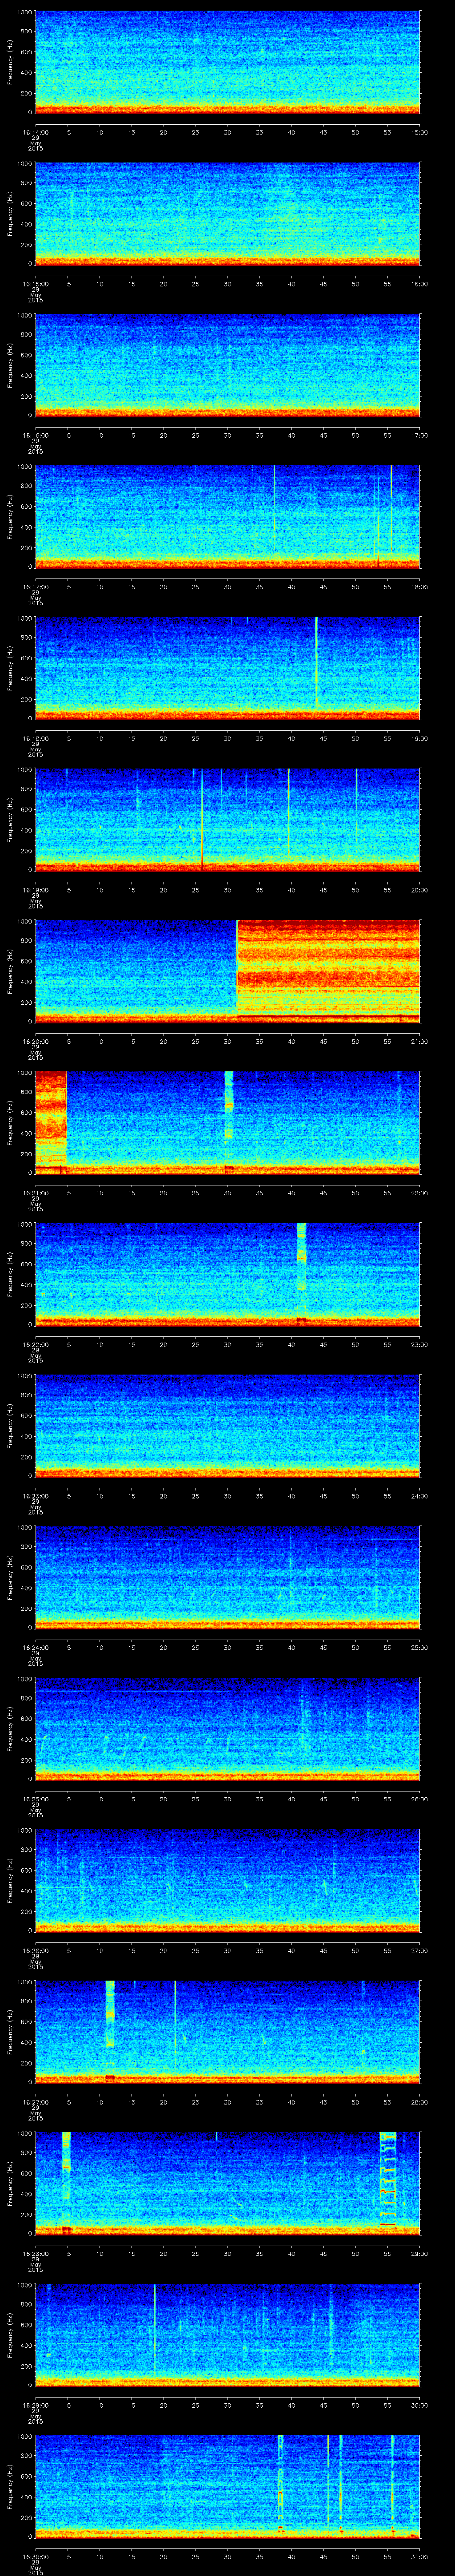Select the '15:00' end label of the first panel

pyautogui.click(x=419, y=132)
